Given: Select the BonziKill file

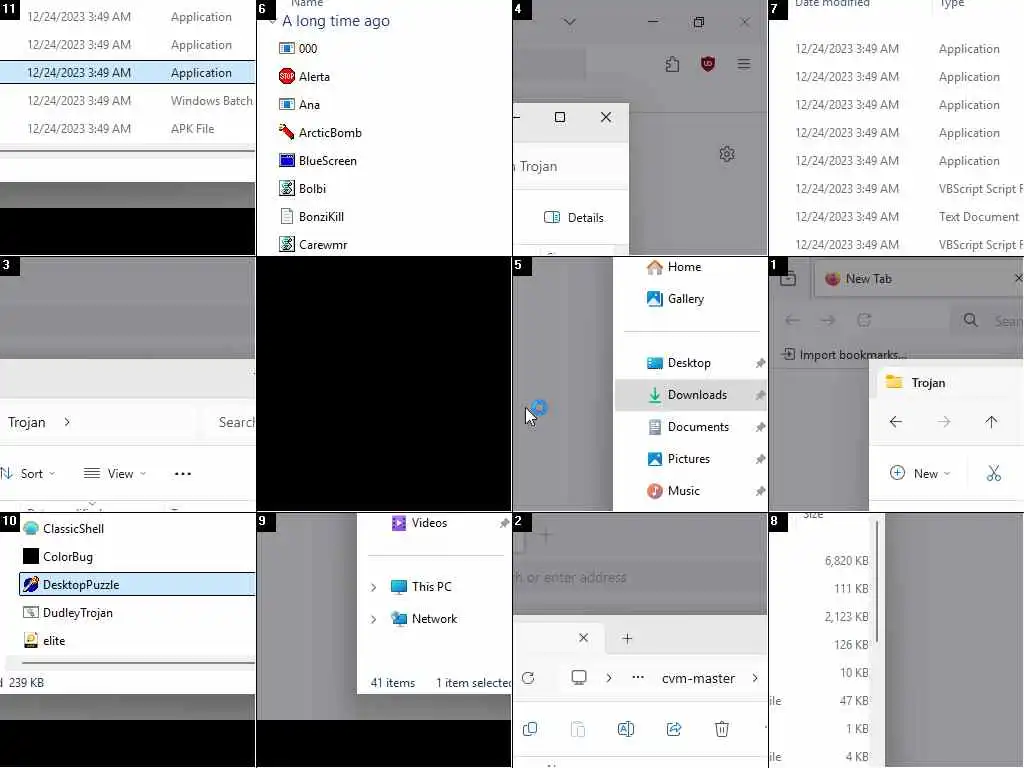Looking at the screenshot, I should point(312,217).
